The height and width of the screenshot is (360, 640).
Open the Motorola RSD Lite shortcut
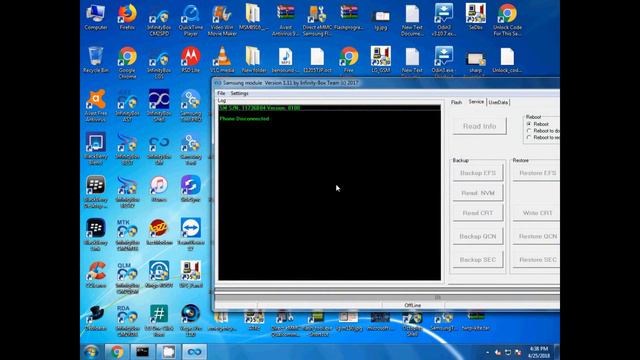191,60
